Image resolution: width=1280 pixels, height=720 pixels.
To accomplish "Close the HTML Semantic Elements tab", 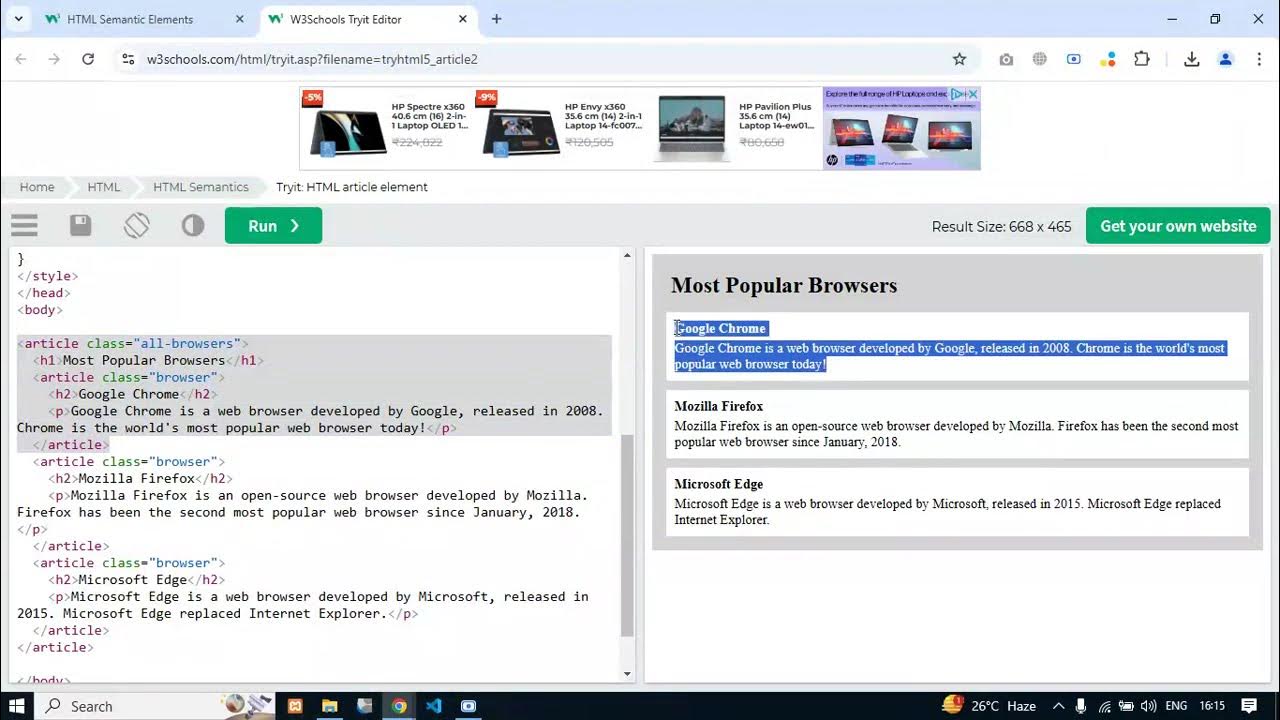I will click(239, 19).
